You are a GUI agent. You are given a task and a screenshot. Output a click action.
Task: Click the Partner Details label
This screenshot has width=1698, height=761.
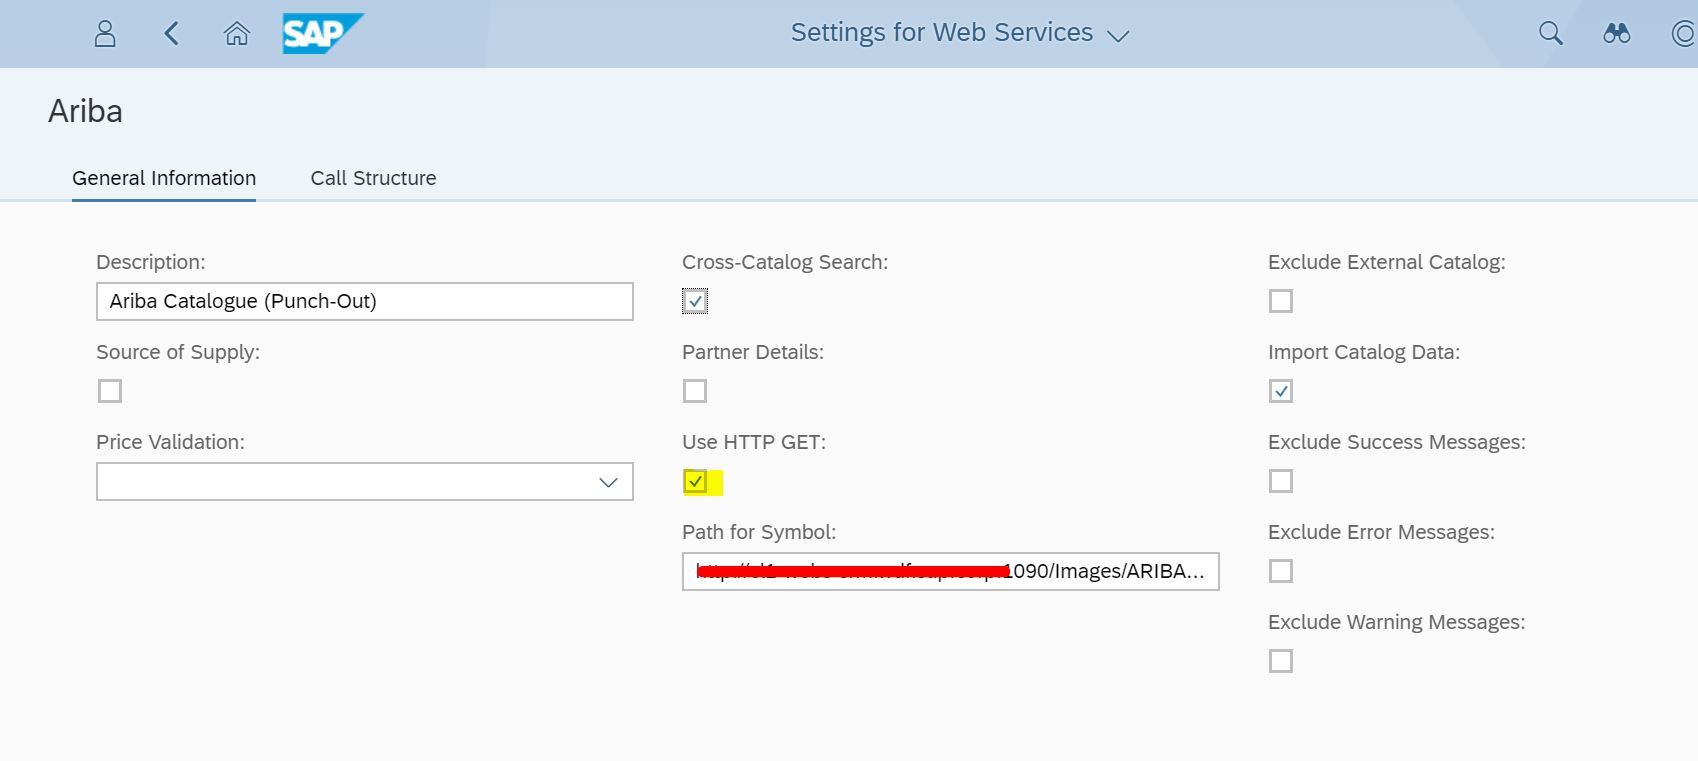[x=753, y=352]
